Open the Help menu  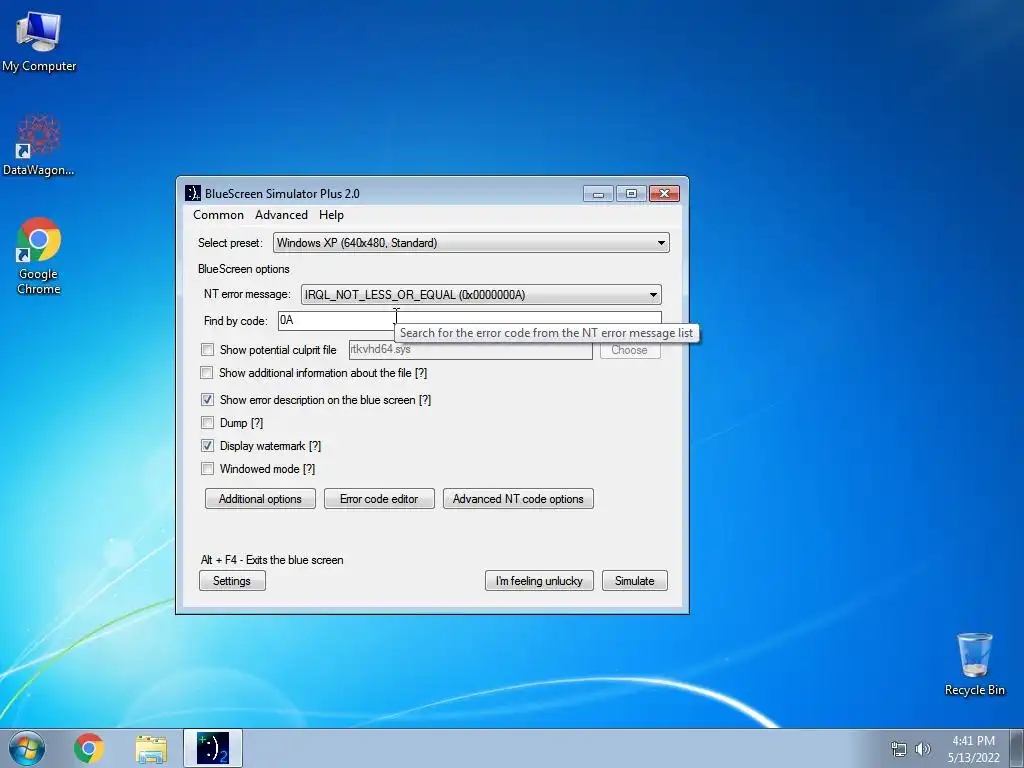click(331, 215)
